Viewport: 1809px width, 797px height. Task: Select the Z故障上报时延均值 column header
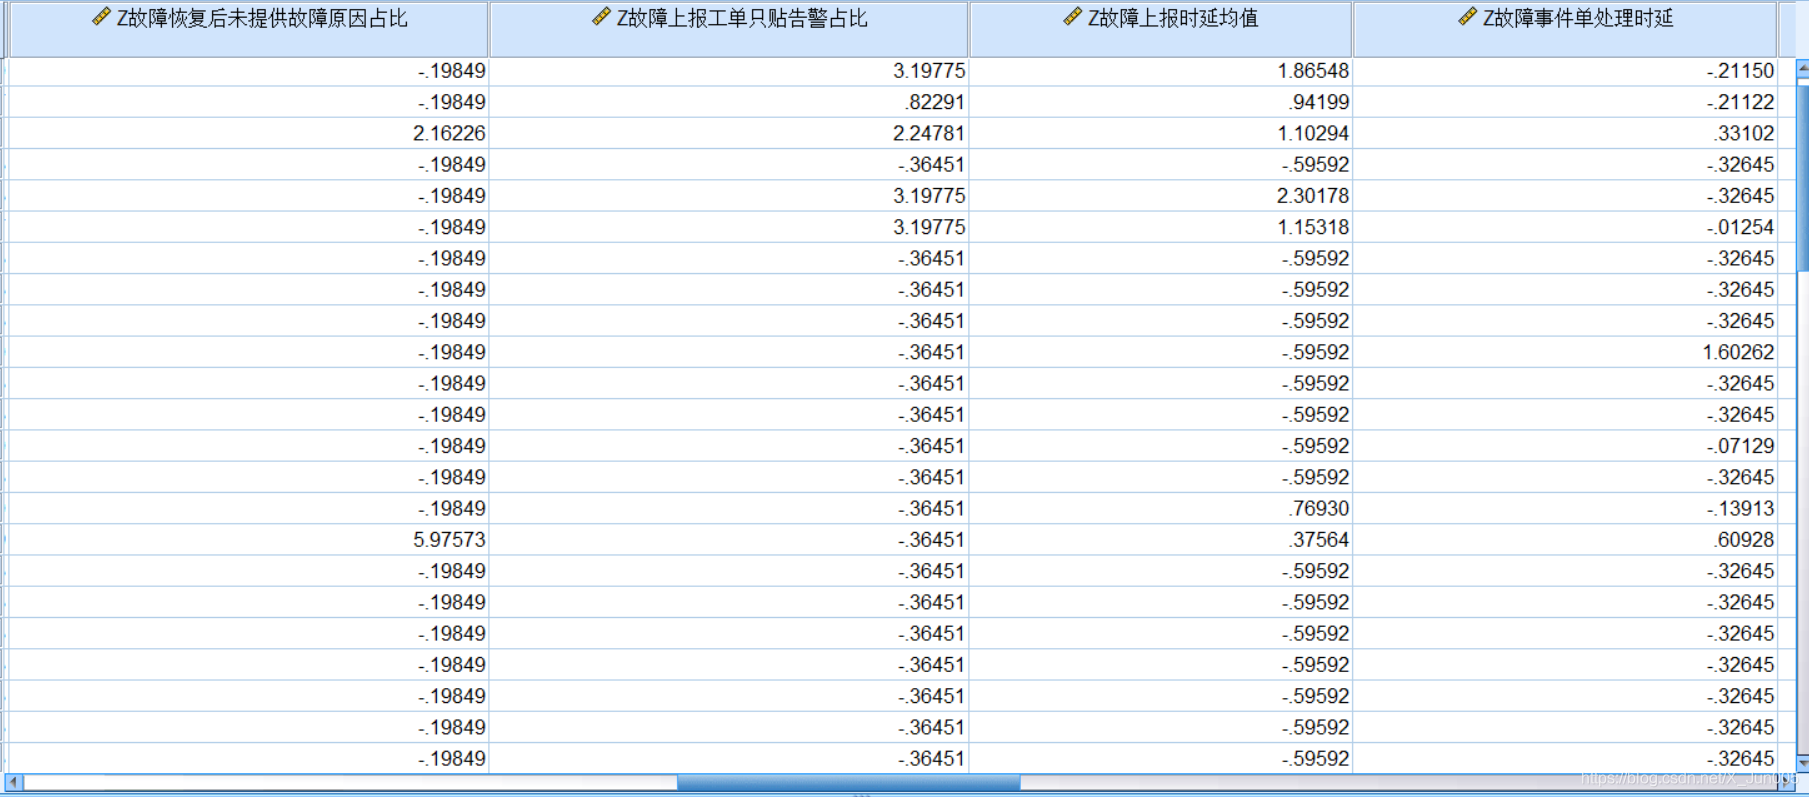(x=1161, y=29)
